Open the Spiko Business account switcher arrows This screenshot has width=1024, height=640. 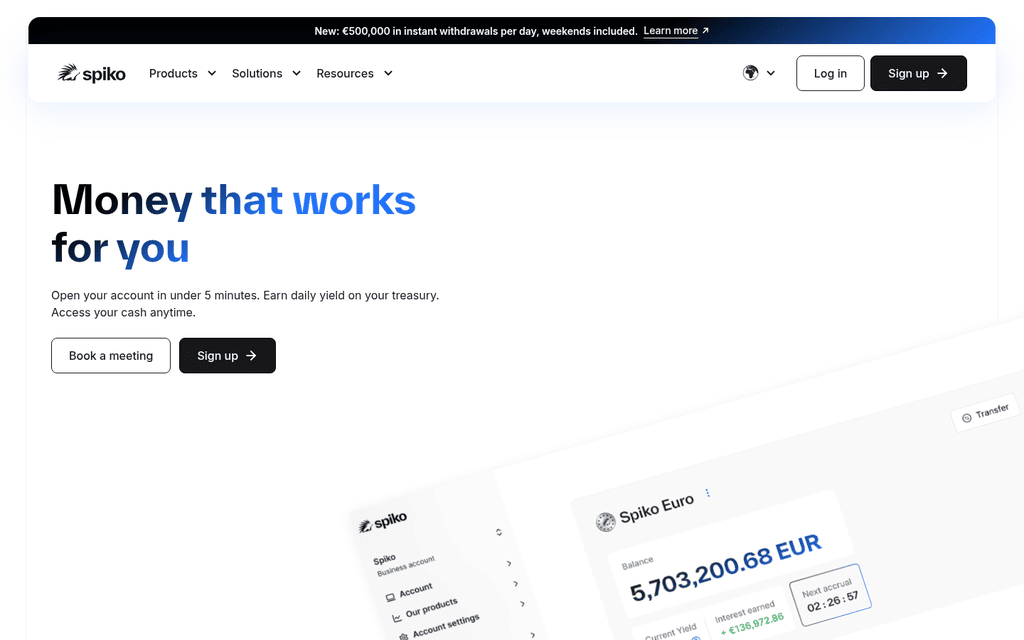499,532
